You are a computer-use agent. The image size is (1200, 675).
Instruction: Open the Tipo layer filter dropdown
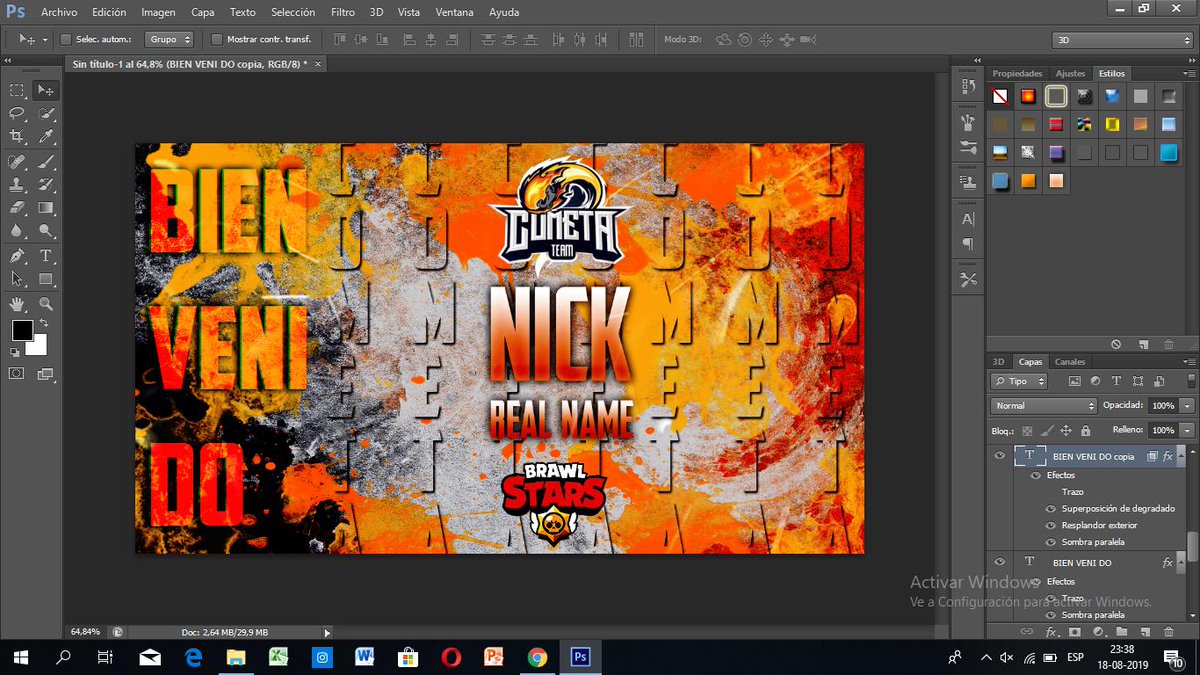click(x=1019, y=381)
